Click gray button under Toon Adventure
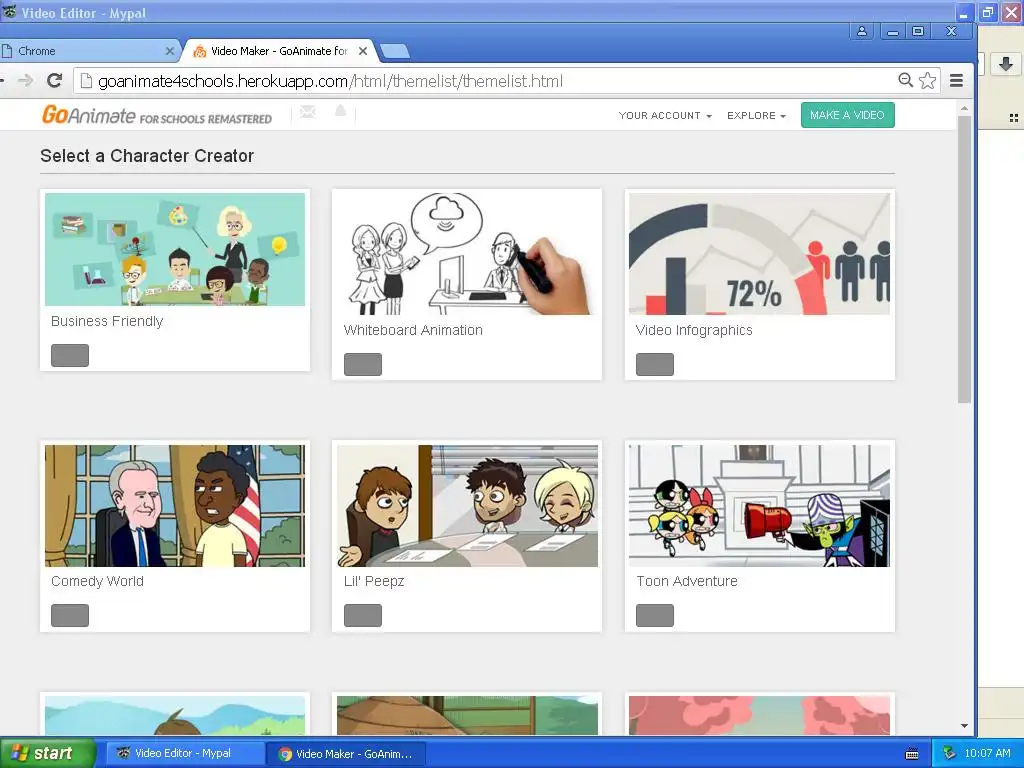The height and width of the screenshot is (768, 1024). point(654,615)
